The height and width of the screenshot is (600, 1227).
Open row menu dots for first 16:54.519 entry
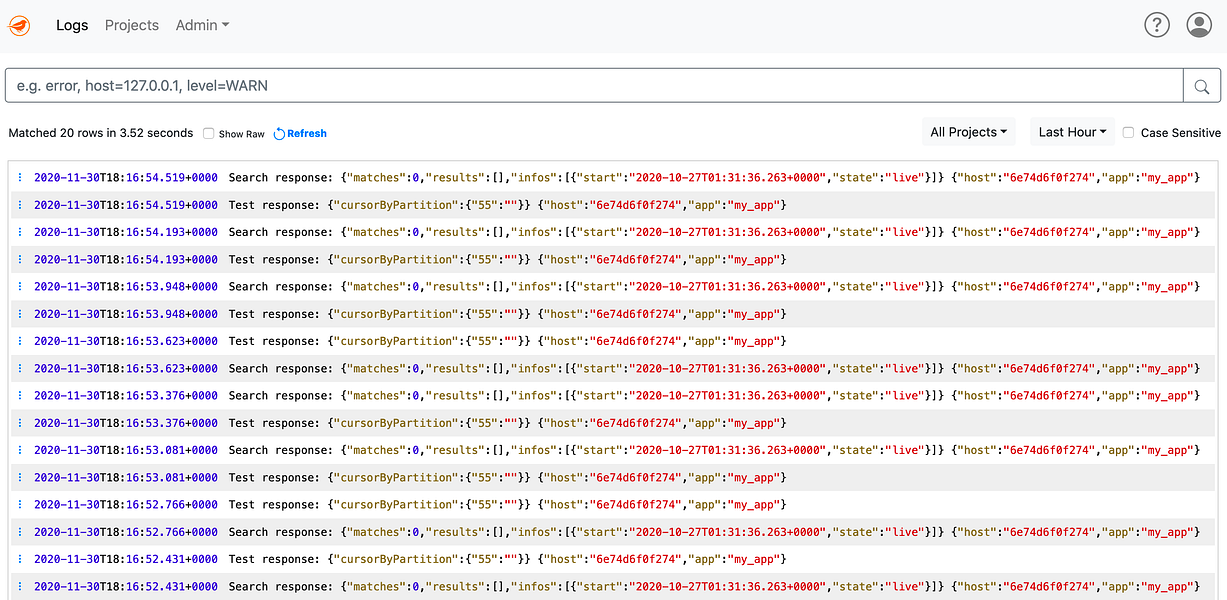[20, 178]
